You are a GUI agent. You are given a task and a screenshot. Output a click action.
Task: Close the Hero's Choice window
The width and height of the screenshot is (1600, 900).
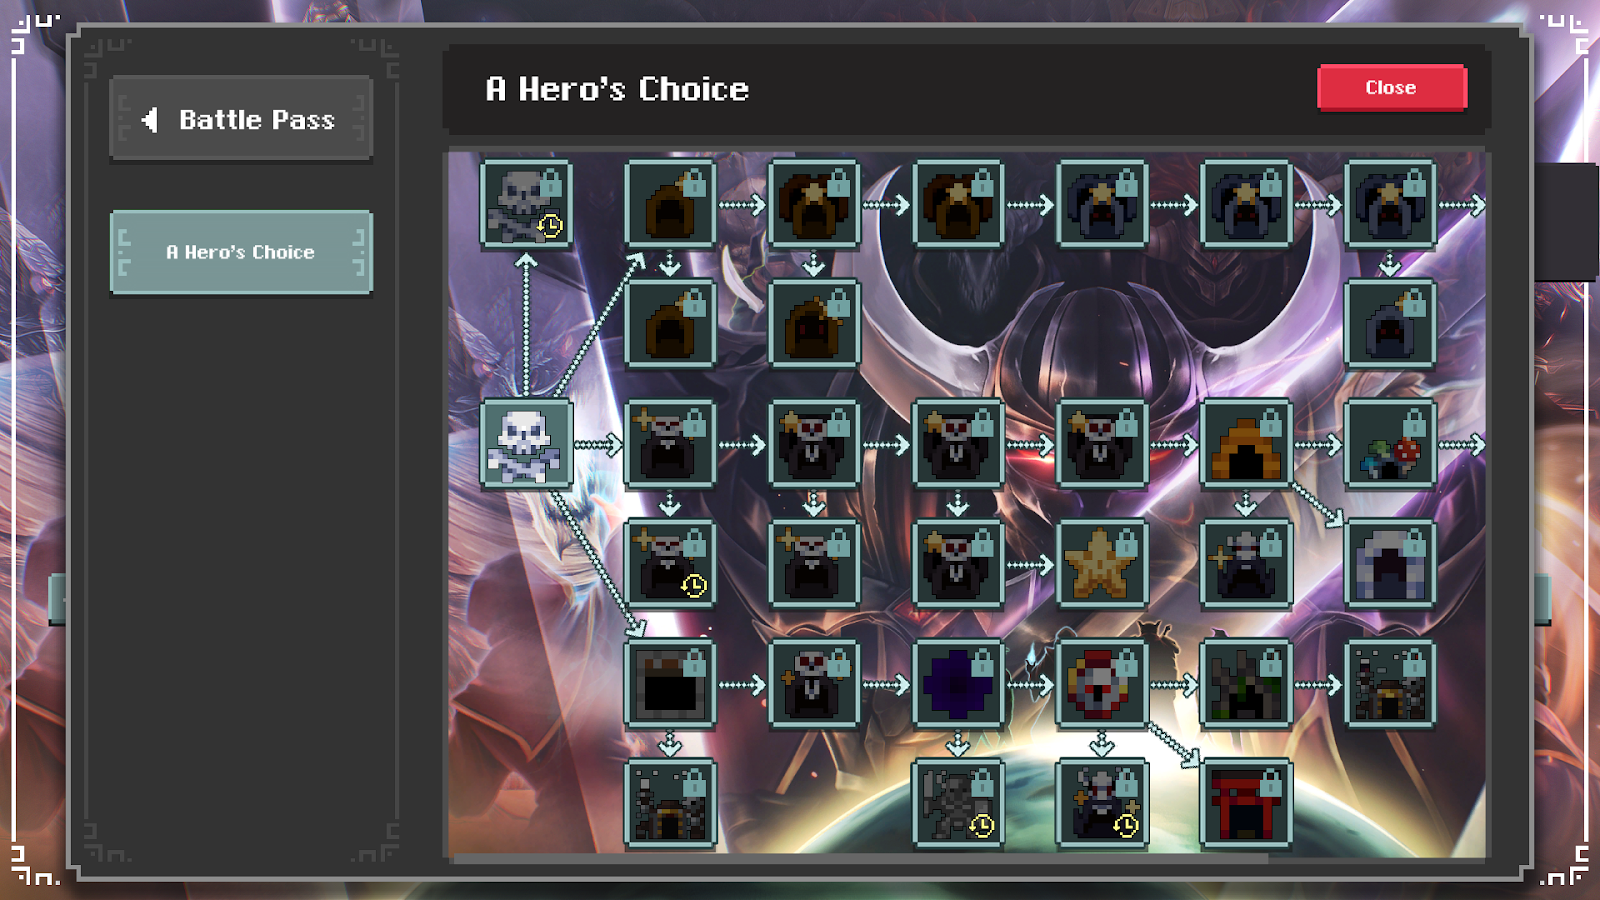click(1391, 88)
